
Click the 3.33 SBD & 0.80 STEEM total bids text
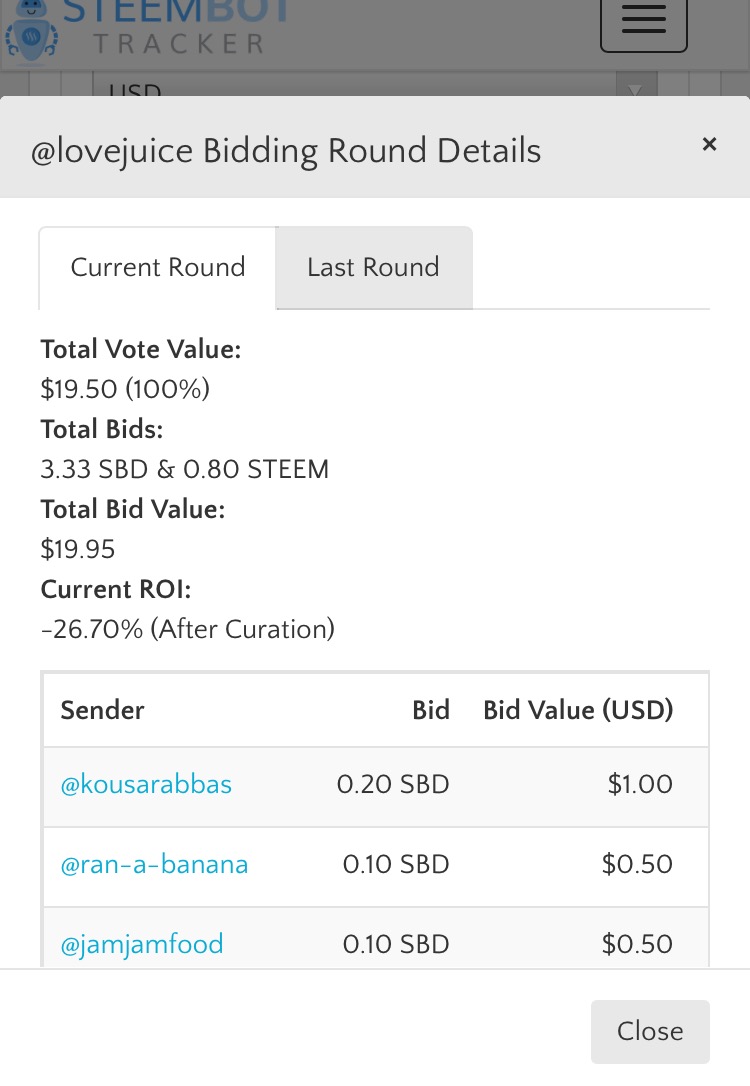coord(185,469)
